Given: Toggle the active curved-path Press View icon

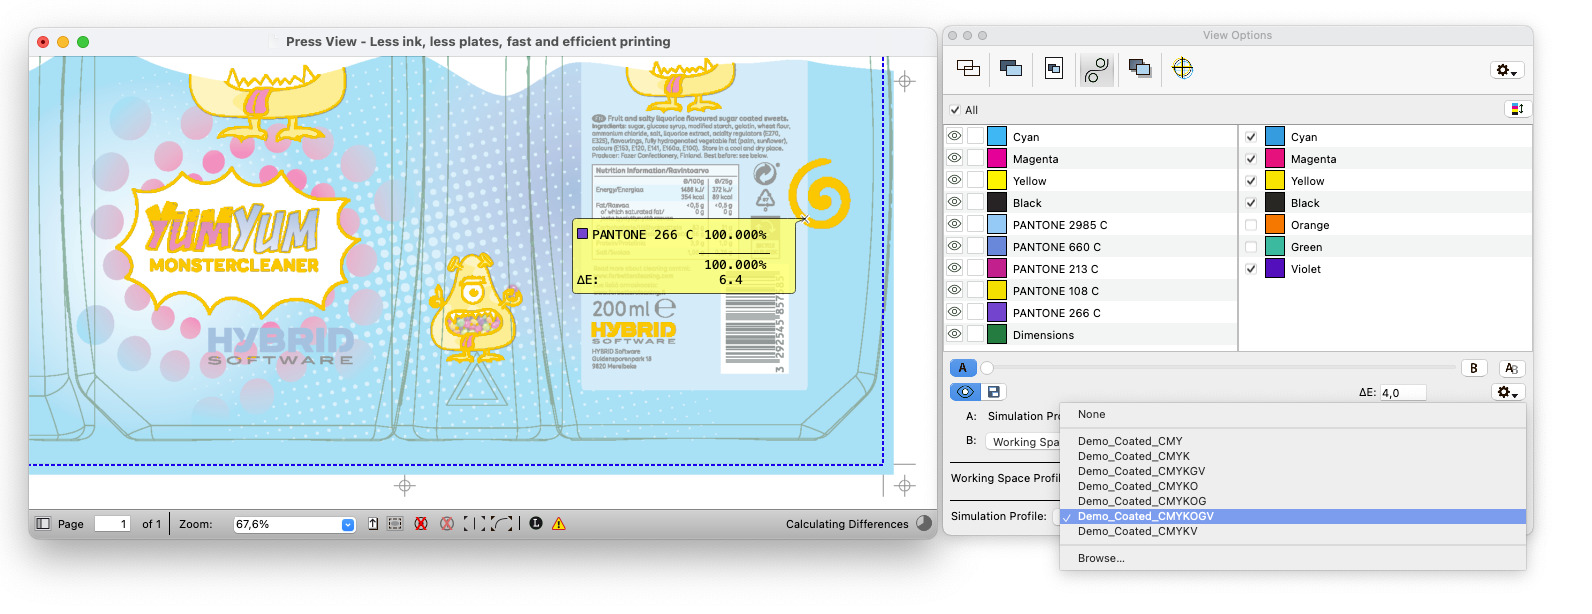Looking at the screenshot, I should (x=1097, y=69).
